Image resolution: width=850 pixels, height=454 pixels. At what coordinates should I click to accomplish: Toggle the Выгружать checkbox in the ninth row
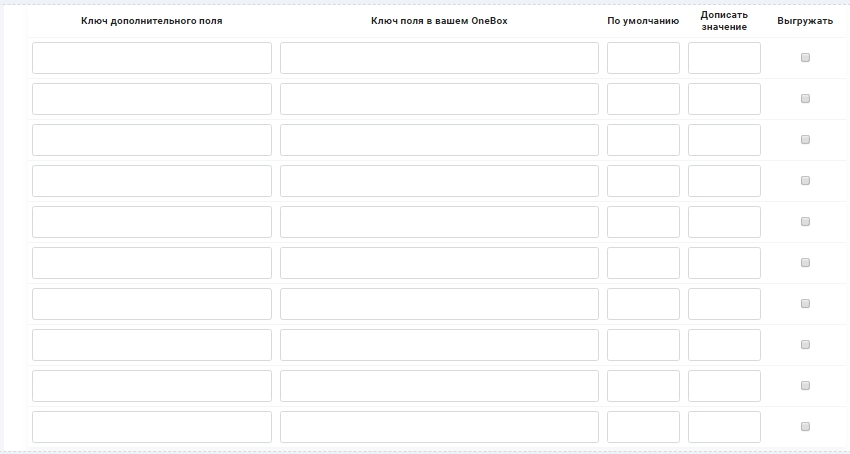805,385
